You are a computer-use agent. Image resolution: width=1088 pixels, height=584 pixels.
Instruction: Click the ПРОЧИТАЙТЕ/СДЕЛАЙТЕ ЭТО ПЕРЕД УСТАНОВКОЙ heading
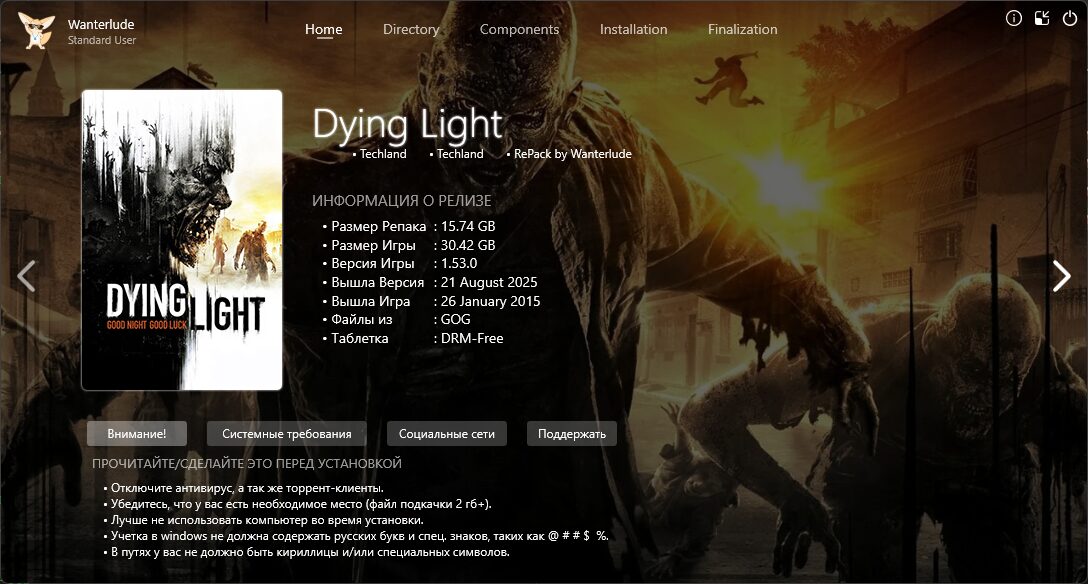coord(247,463)
